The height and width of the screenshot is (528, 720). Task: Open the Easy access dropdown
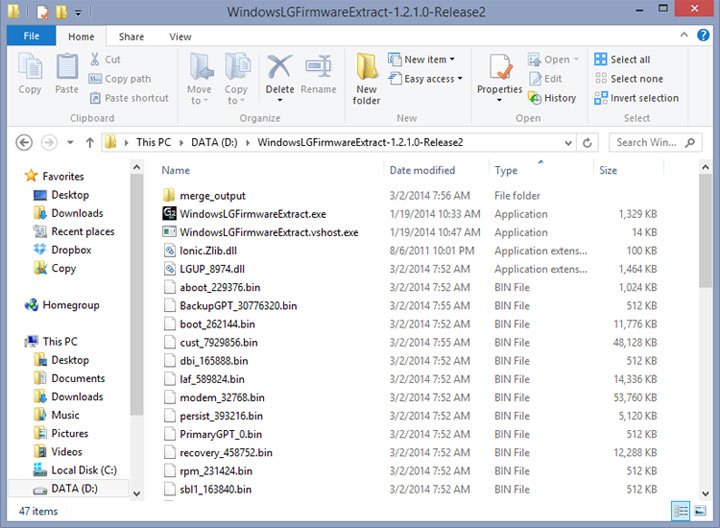(x=425, y=79)
